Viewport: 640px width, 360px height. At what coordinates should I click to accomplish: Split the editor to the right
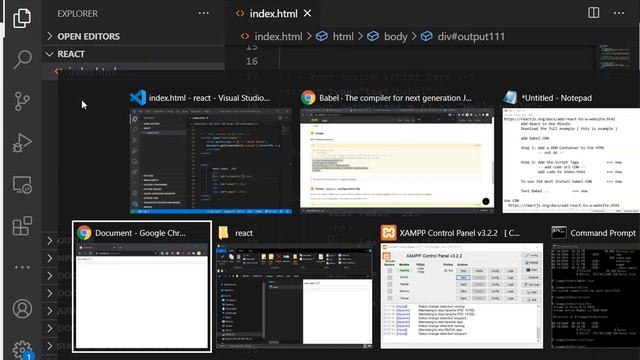593,13
